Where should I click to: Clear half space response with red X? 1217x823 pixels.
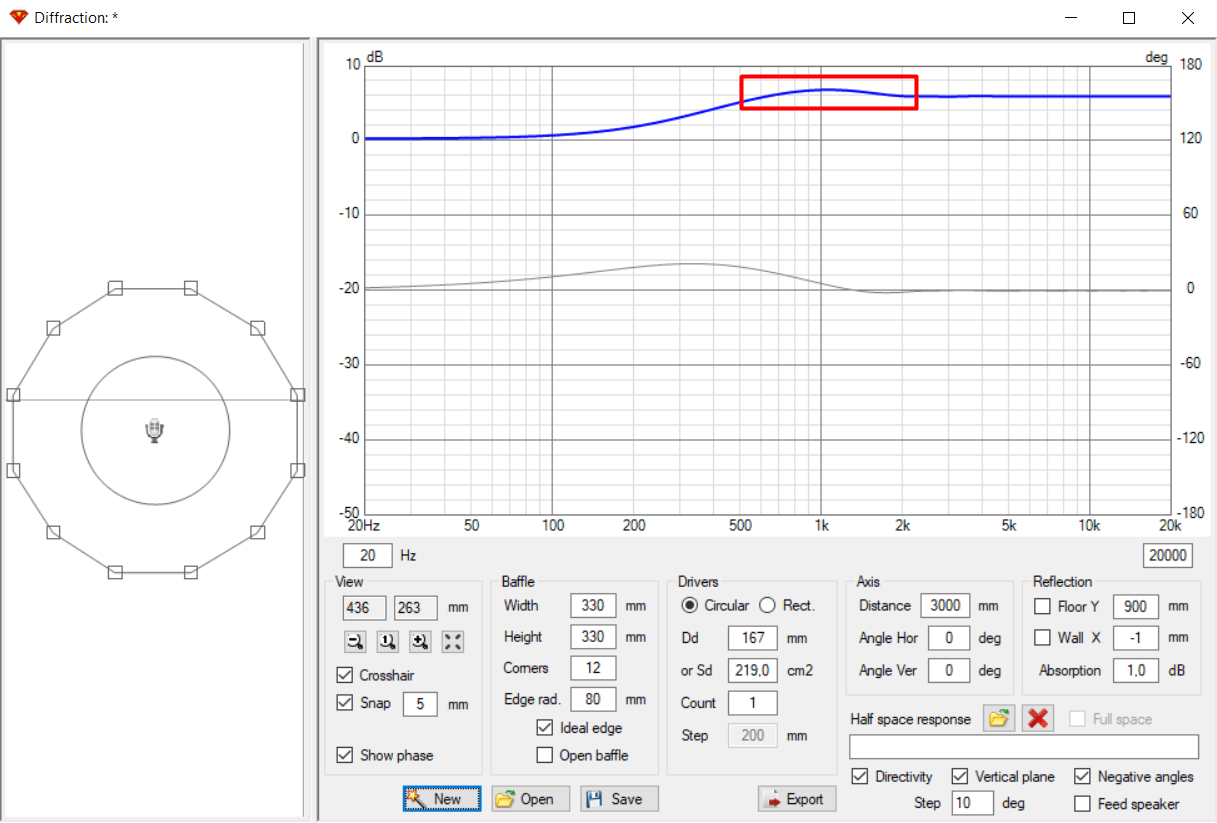click(1038, 718)
